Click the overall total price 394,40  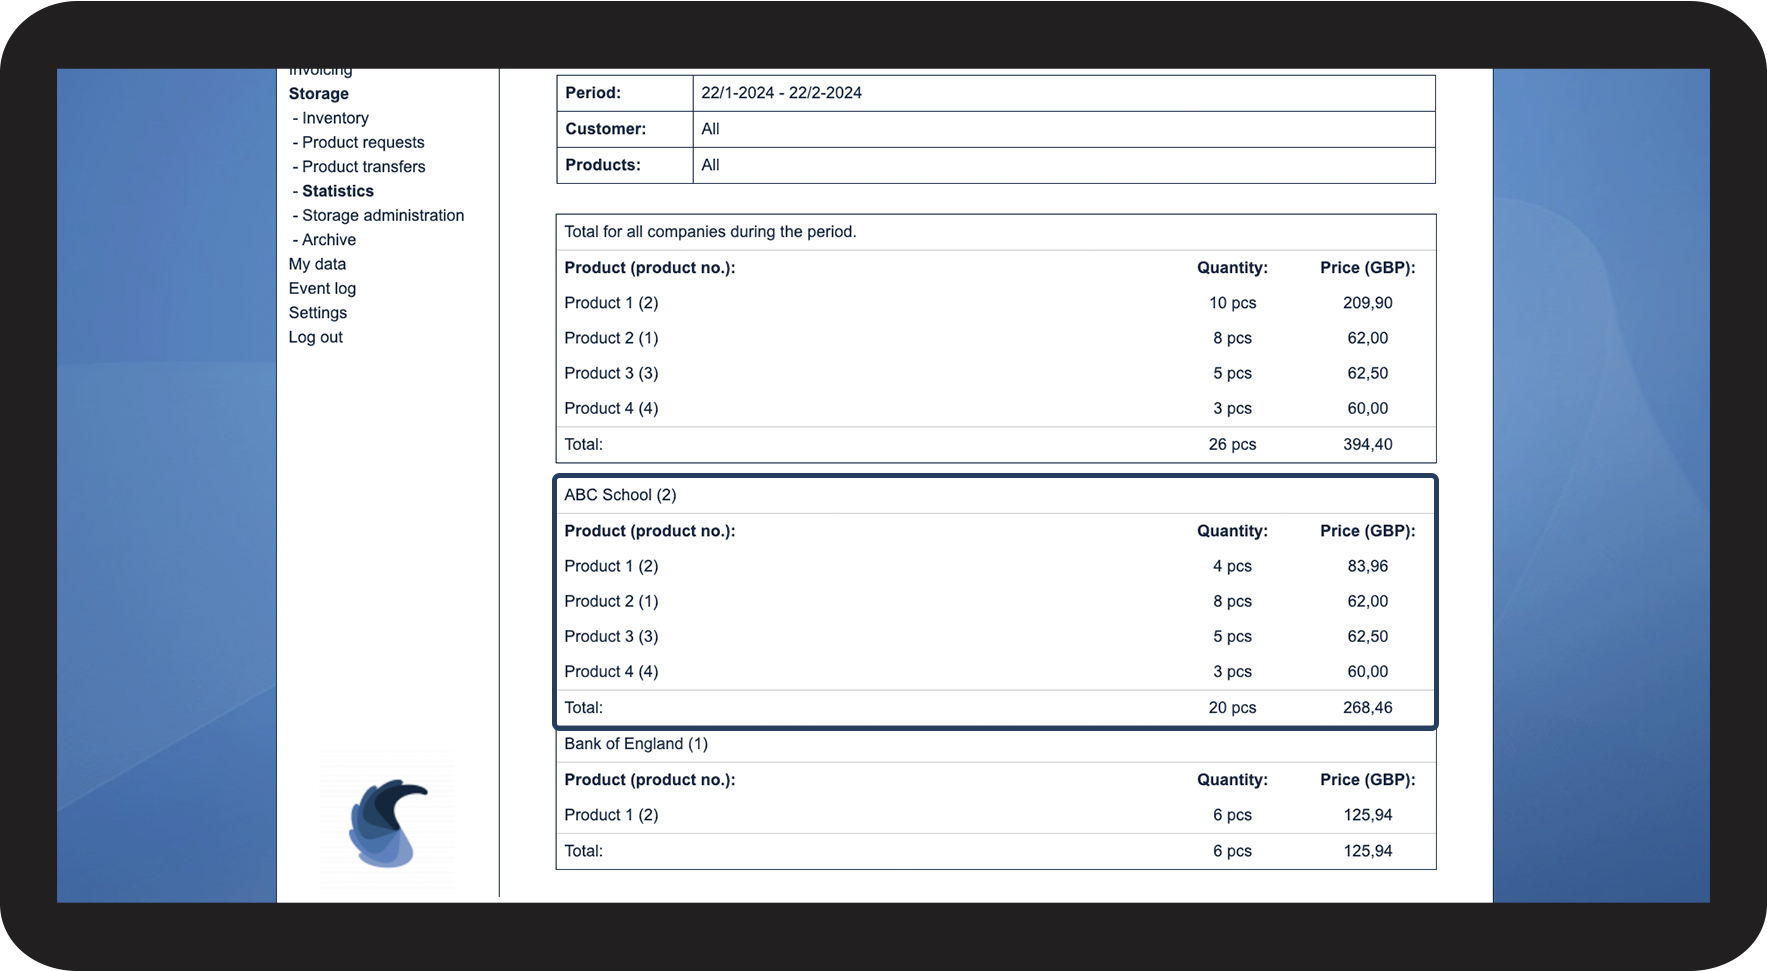tap(1367, 445)
